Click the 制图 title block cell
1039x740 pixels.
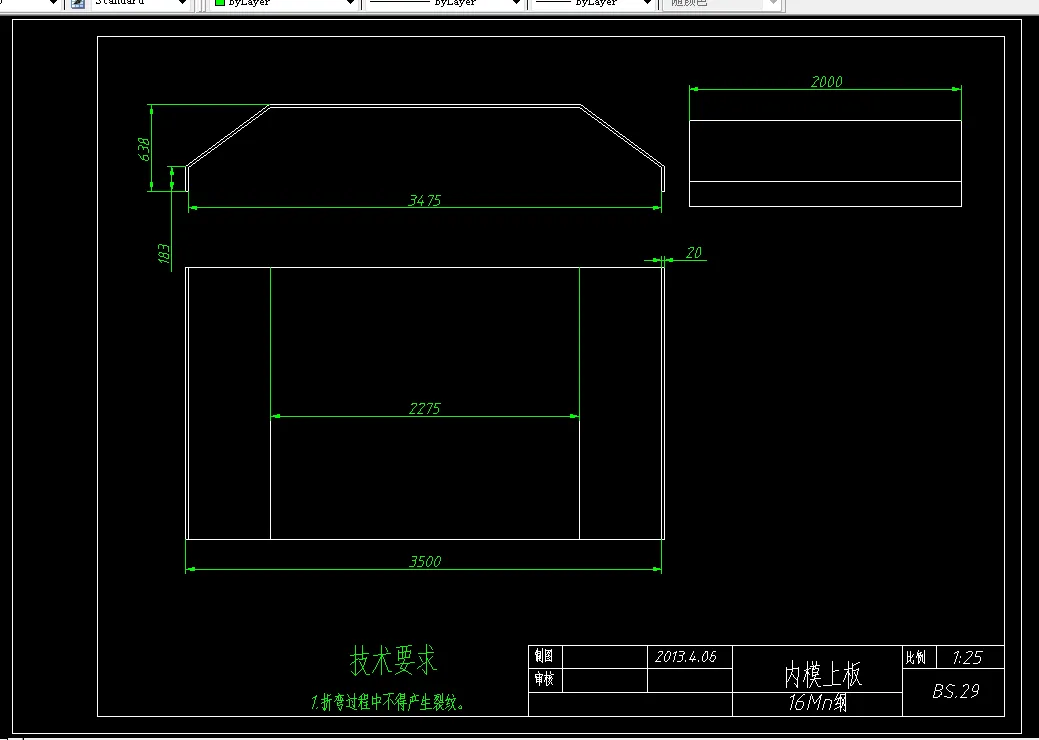(x=544, y=656)
